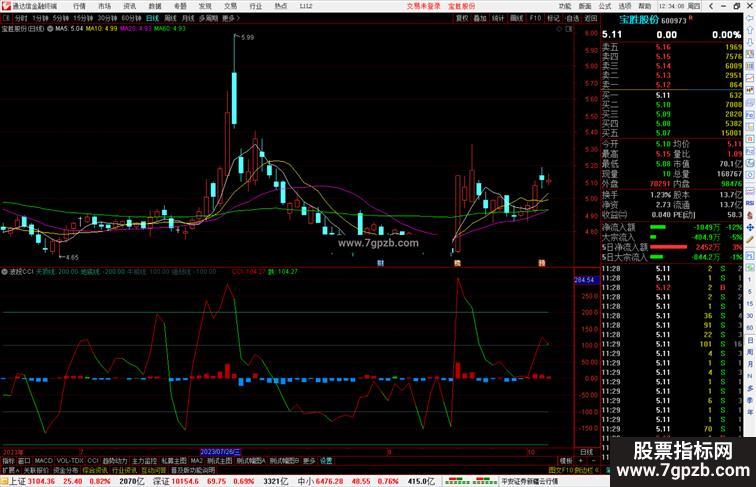
Task: Select the 私募主图 indicator tab
Action: 174,461
